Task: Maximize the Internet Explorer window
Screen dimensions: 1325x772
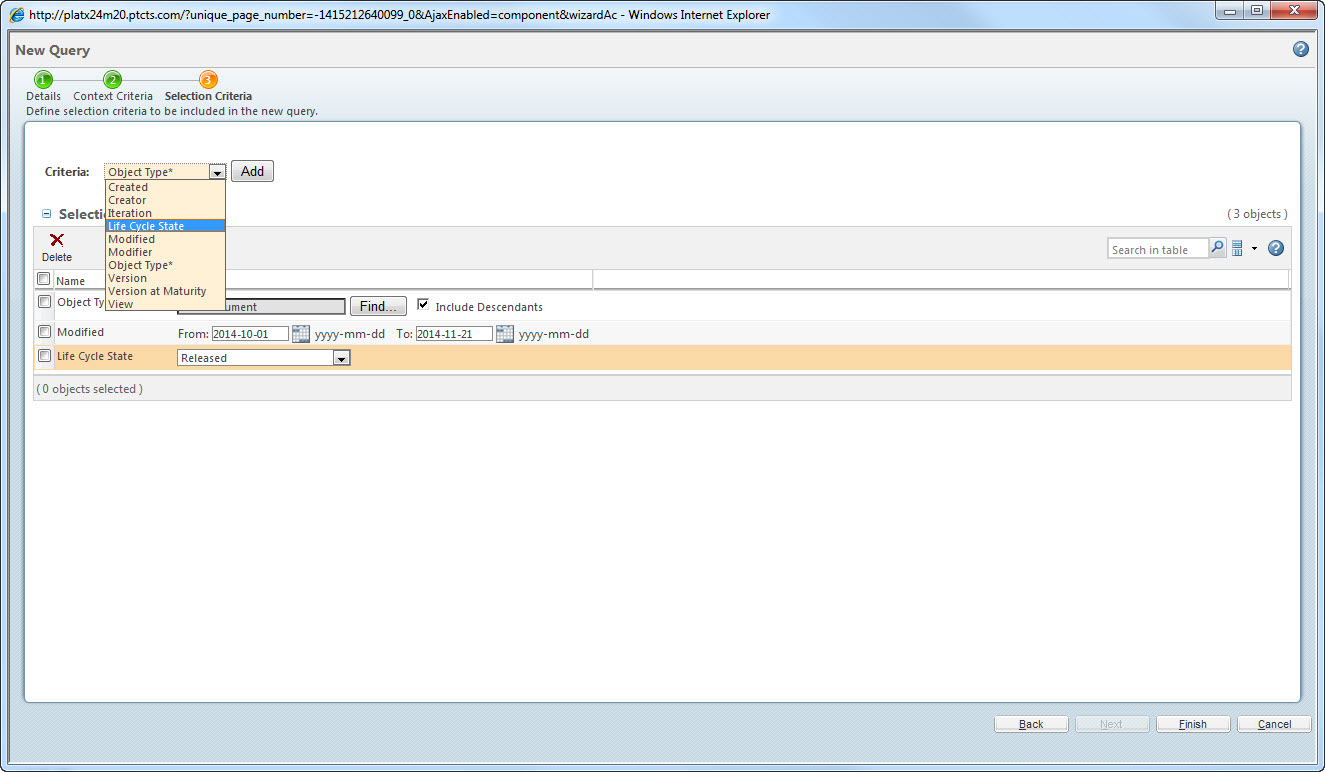Action: point(1257,10)
